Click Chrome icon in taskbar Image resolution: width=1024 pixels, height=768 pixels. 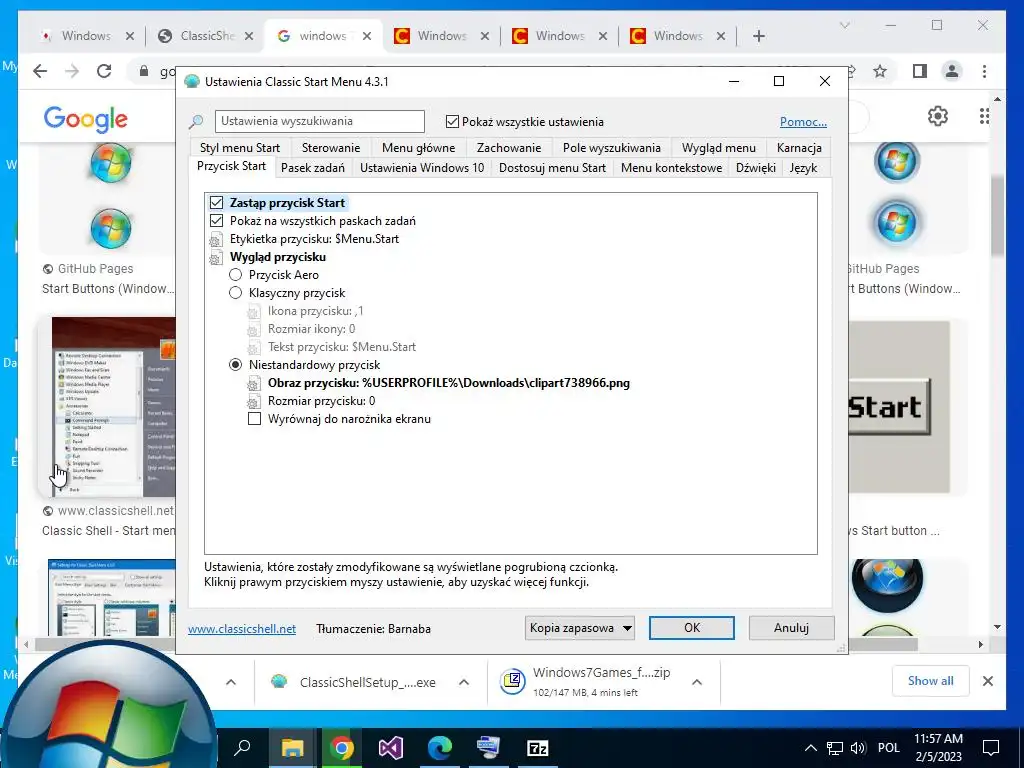[x=342, y=748]
